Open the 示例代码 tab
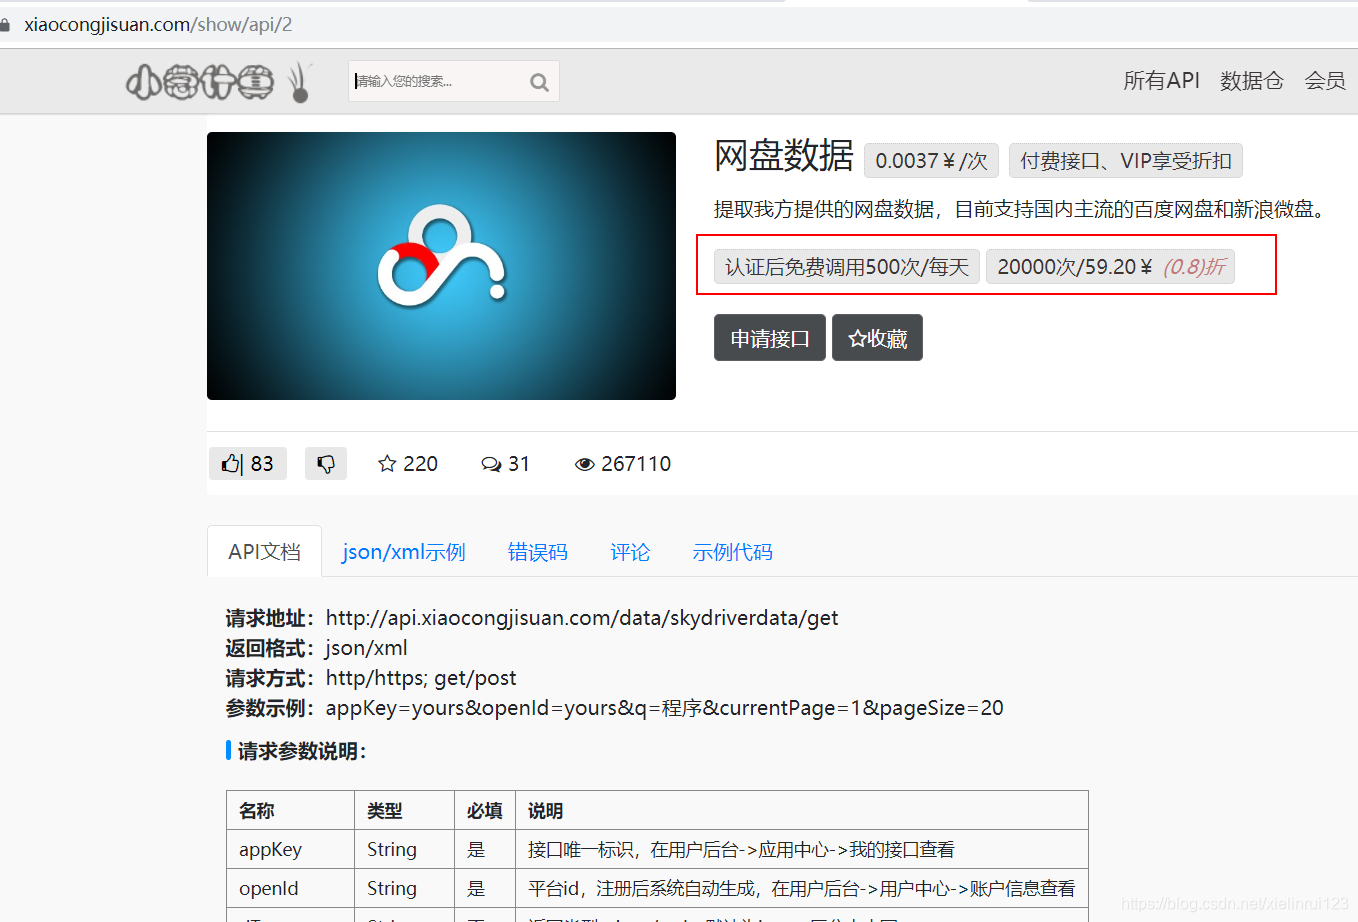This screenshot has height=922, width=1358. click(x=732, y=552)
